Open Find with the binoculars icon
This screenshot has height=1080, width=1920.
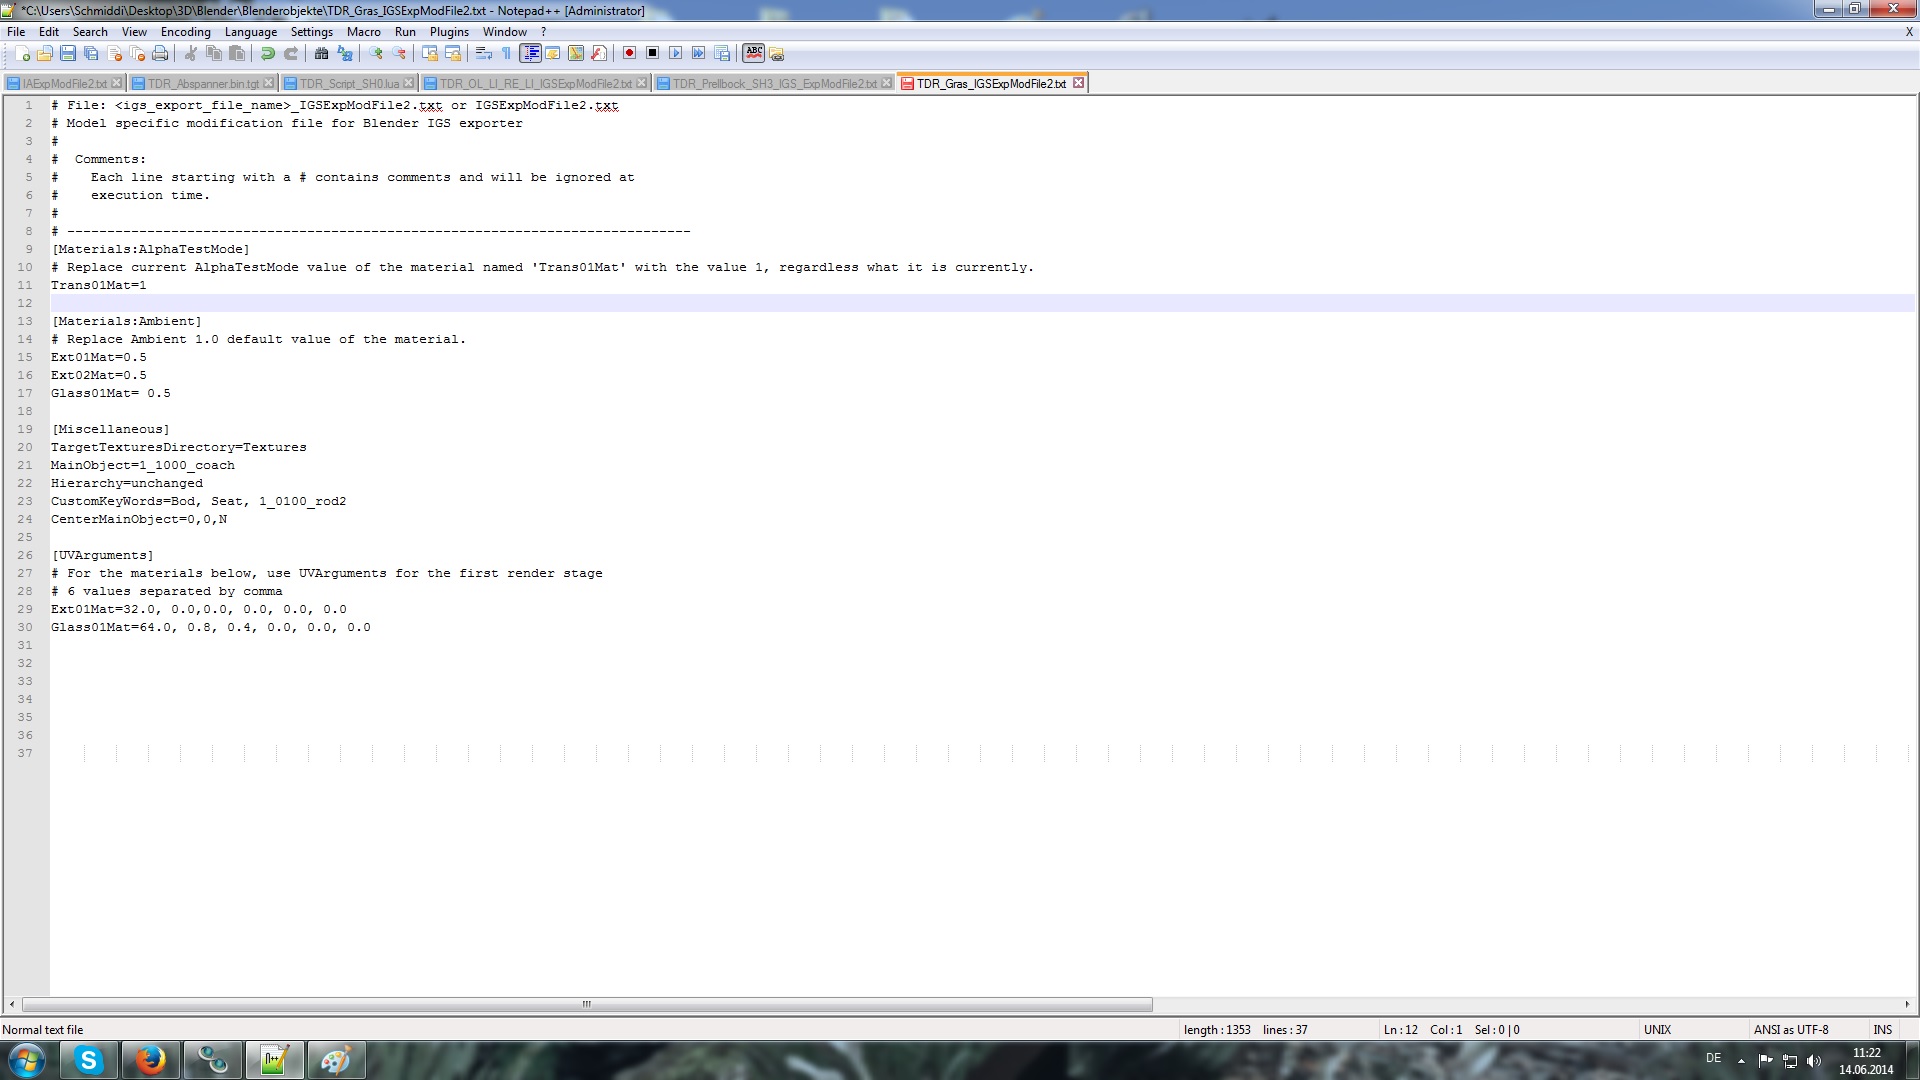(322, 53)
